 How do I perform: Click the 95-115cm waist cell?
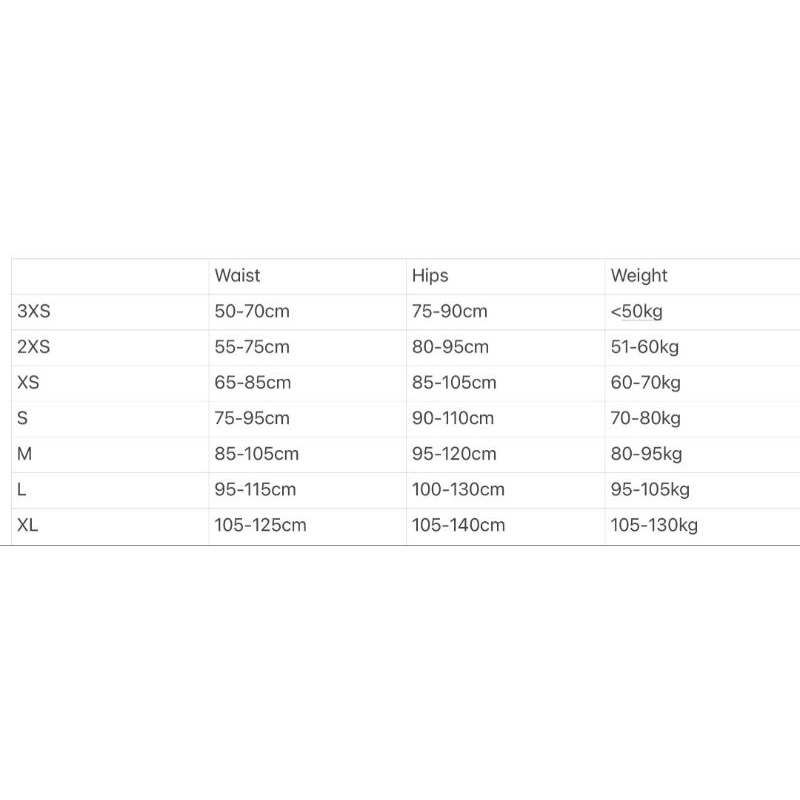[256, 490]
